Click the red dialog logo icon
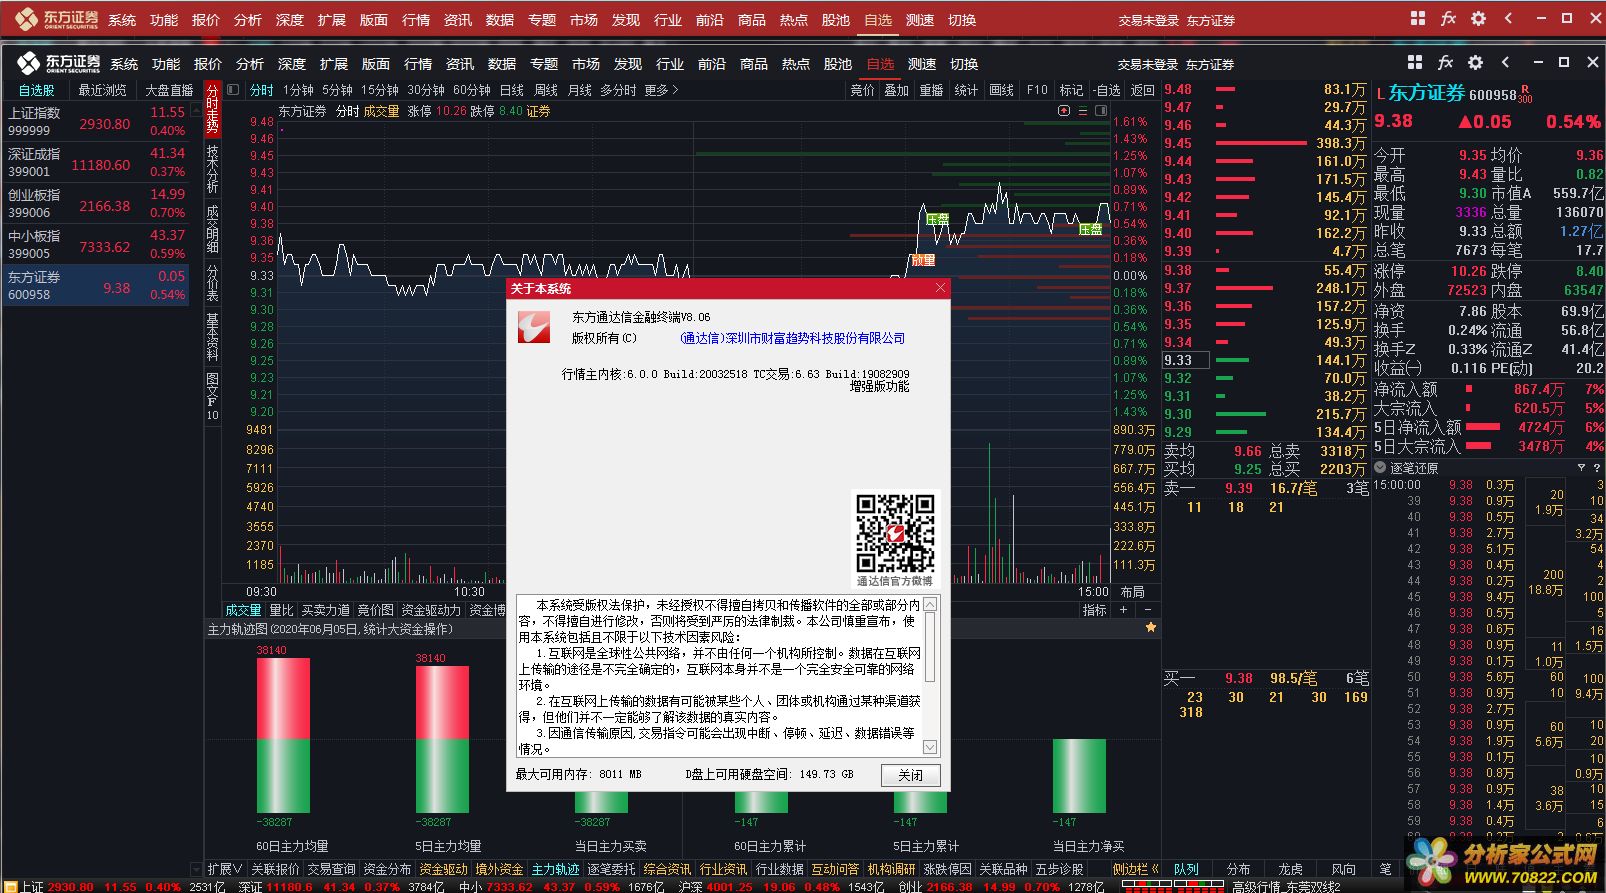This screenshot has width=1606, height=893. [534, 327]
